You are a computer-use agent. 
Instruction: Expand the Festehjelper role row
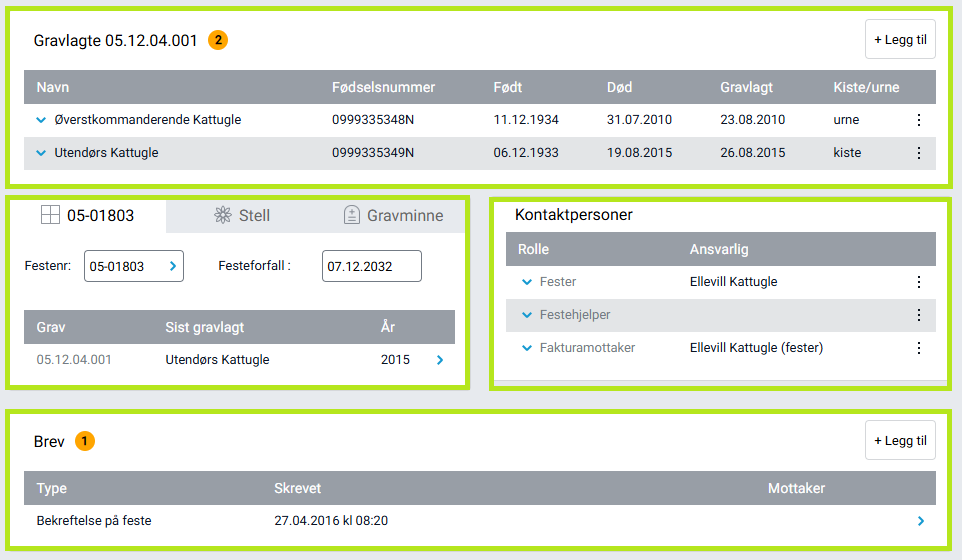[526, 315]
